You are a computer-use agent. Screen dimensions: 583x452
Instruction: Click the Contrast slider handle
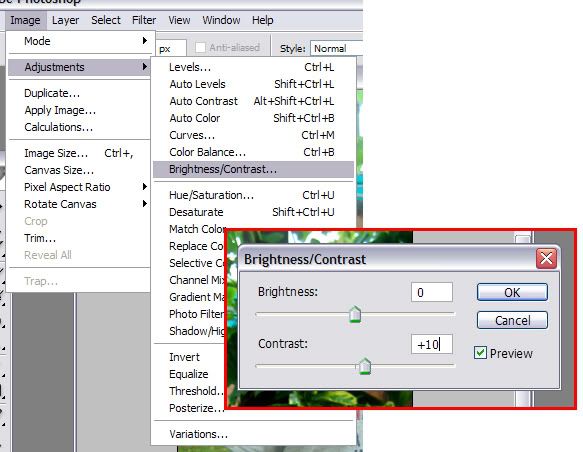pos(365,366)
